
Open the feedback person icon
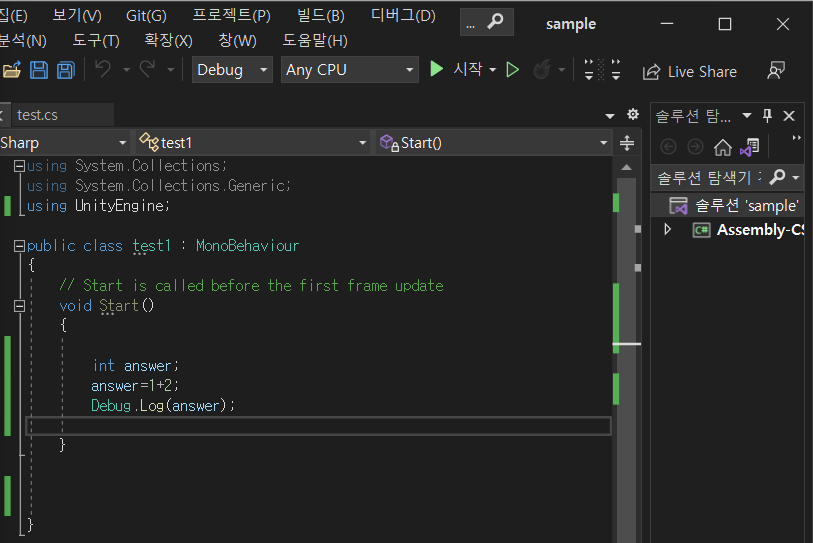(x=776, y=71)
